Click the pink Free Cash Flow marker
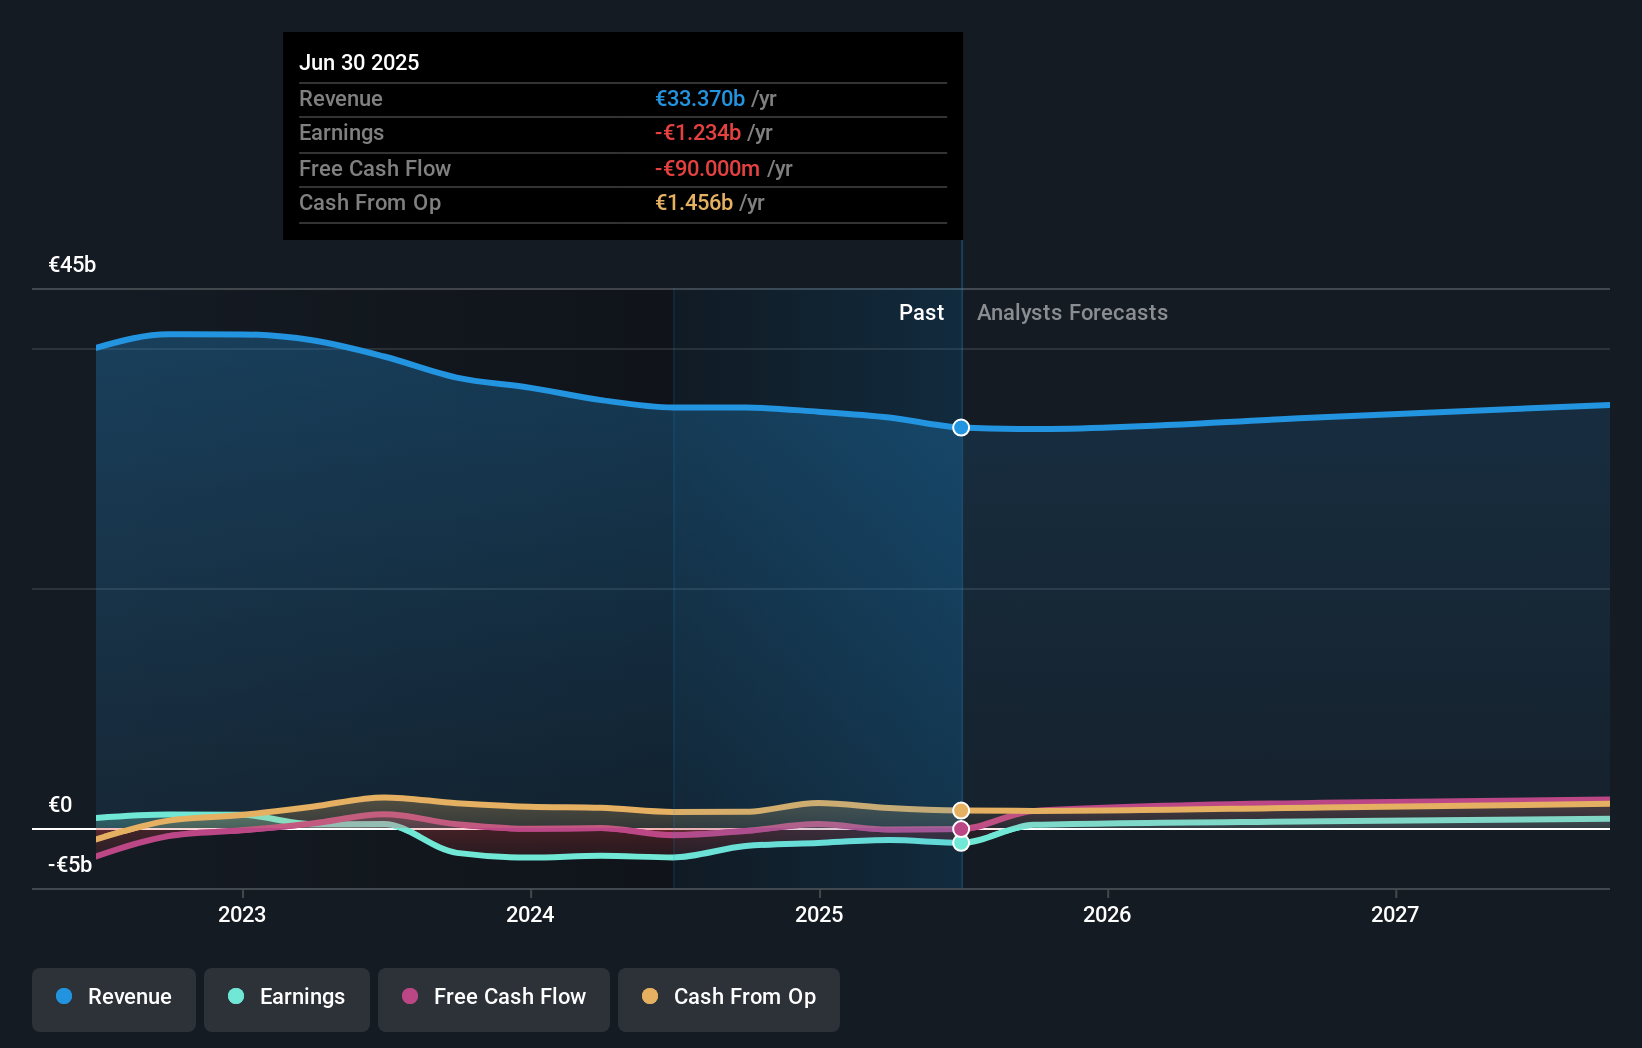The image size is (1642, 1048). click(x=961, y=828)
